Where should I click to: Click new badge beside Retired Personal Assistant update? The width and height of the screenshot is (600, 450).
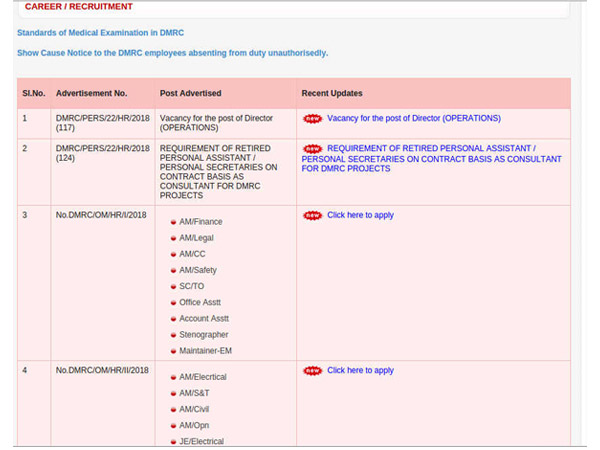[x=313, y=149]
